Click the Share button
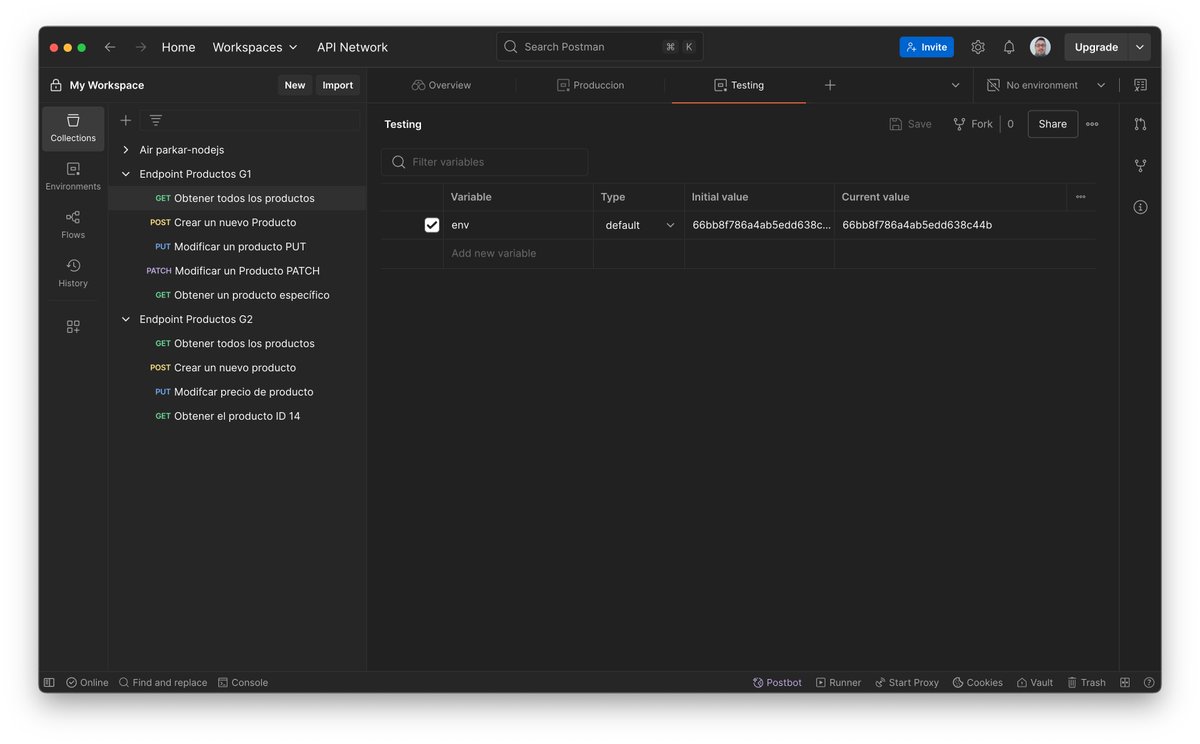 (x=1053, y=124)
